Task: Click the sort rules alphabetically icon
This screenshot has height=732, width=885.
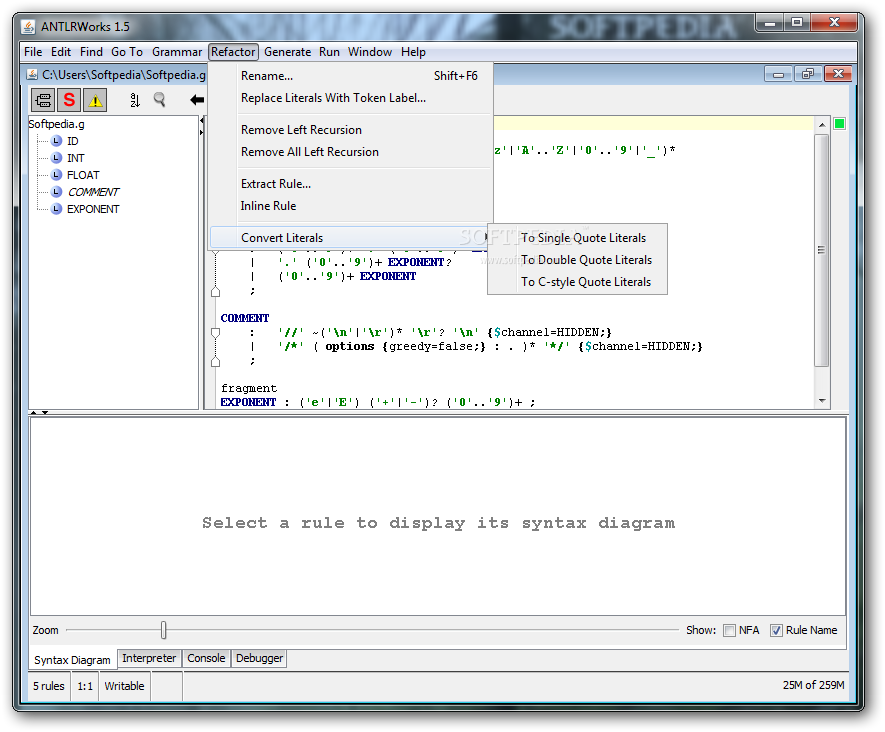Action: (134, 100)
